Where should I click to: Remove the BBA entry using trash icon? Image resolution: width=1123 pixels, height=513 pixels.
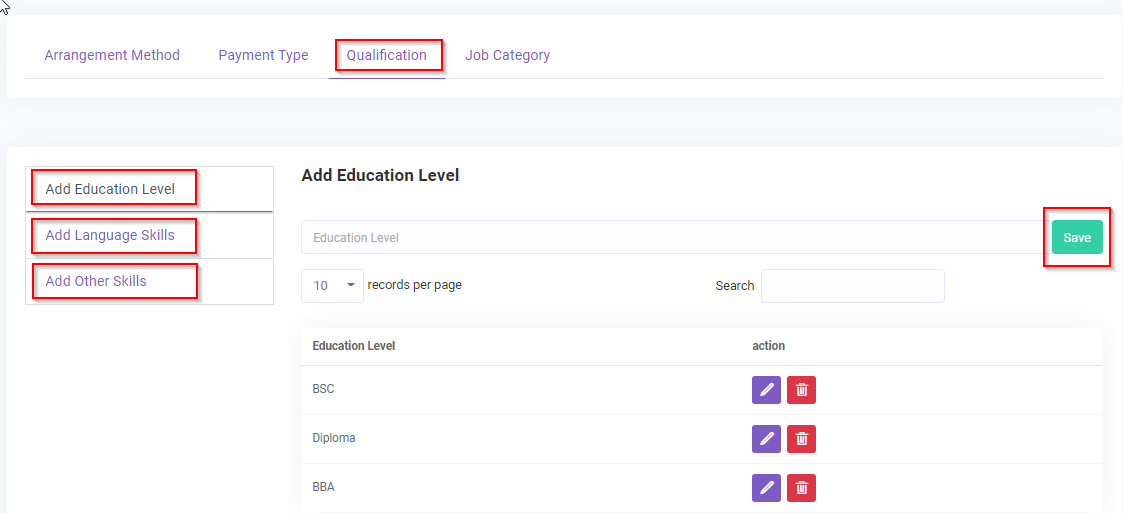pos(801,488)
